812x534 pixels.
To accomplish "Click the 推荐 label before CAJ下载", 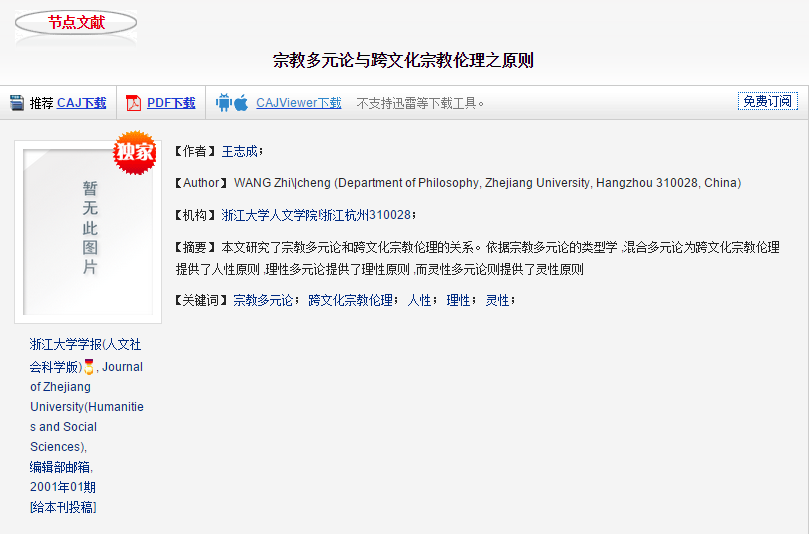I will coord(41,103).
